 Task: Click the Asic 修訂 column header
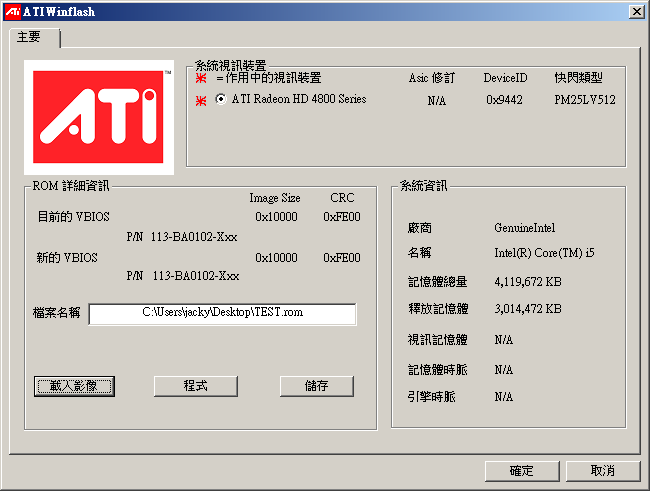(x=432, y=78)
